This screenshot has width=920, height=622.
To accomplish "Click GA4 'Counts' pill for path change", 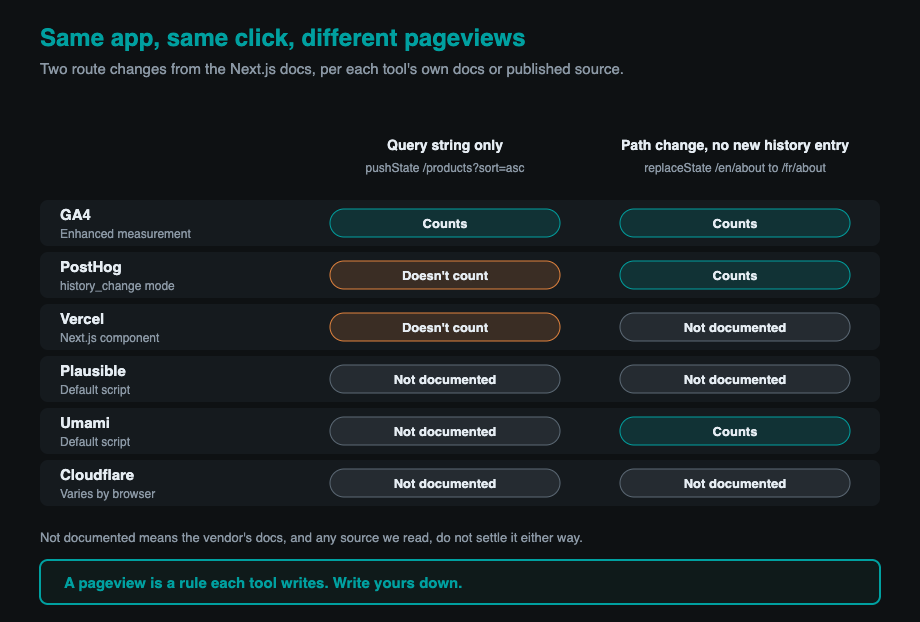I will 735,223.
